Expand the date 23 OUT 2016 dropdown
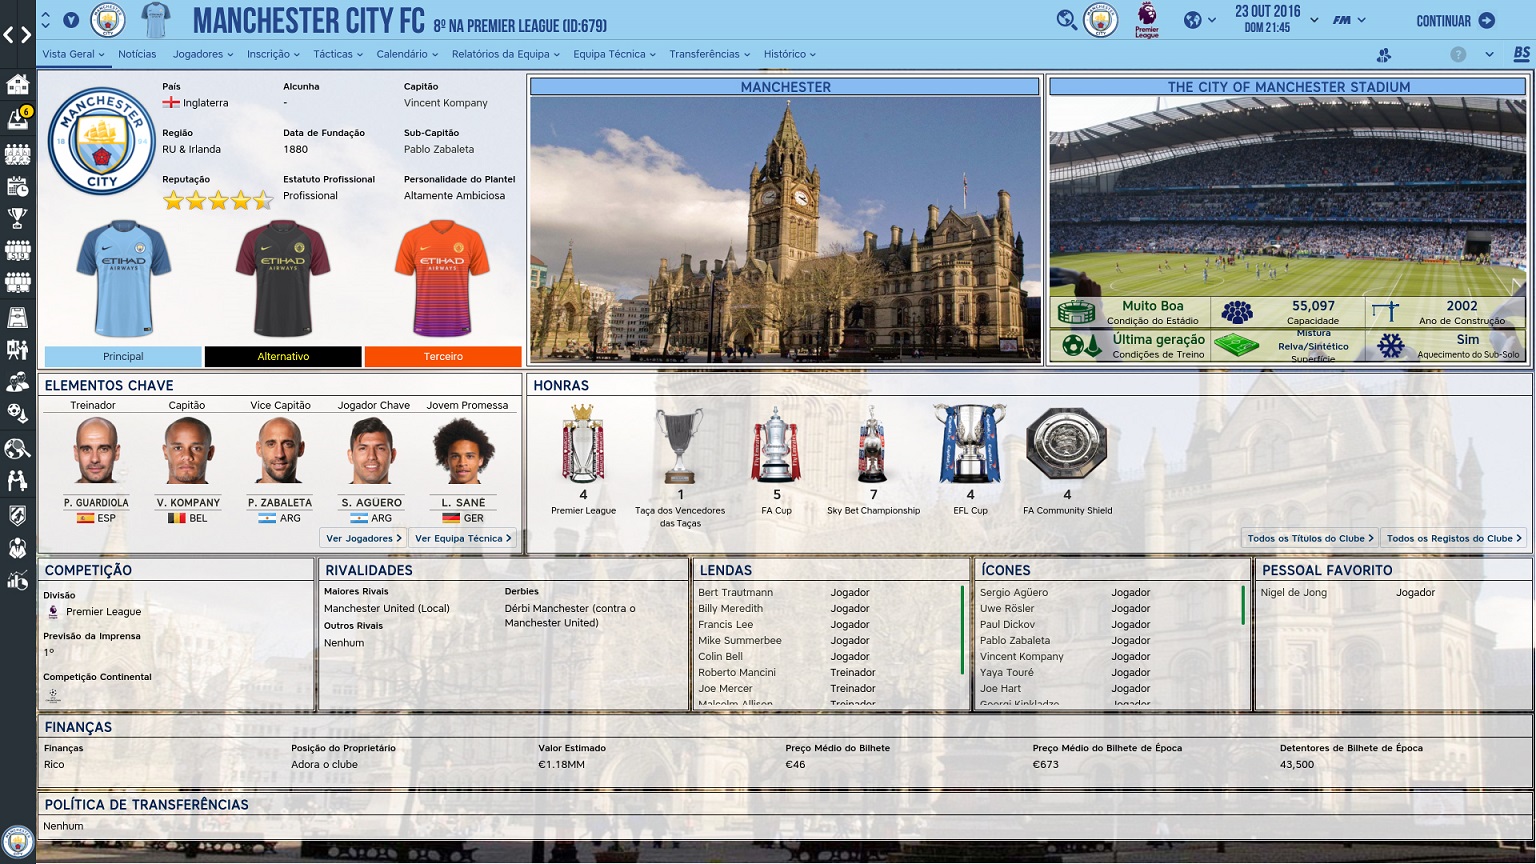Viewport: 1536px width, 864px height. 1314,20
